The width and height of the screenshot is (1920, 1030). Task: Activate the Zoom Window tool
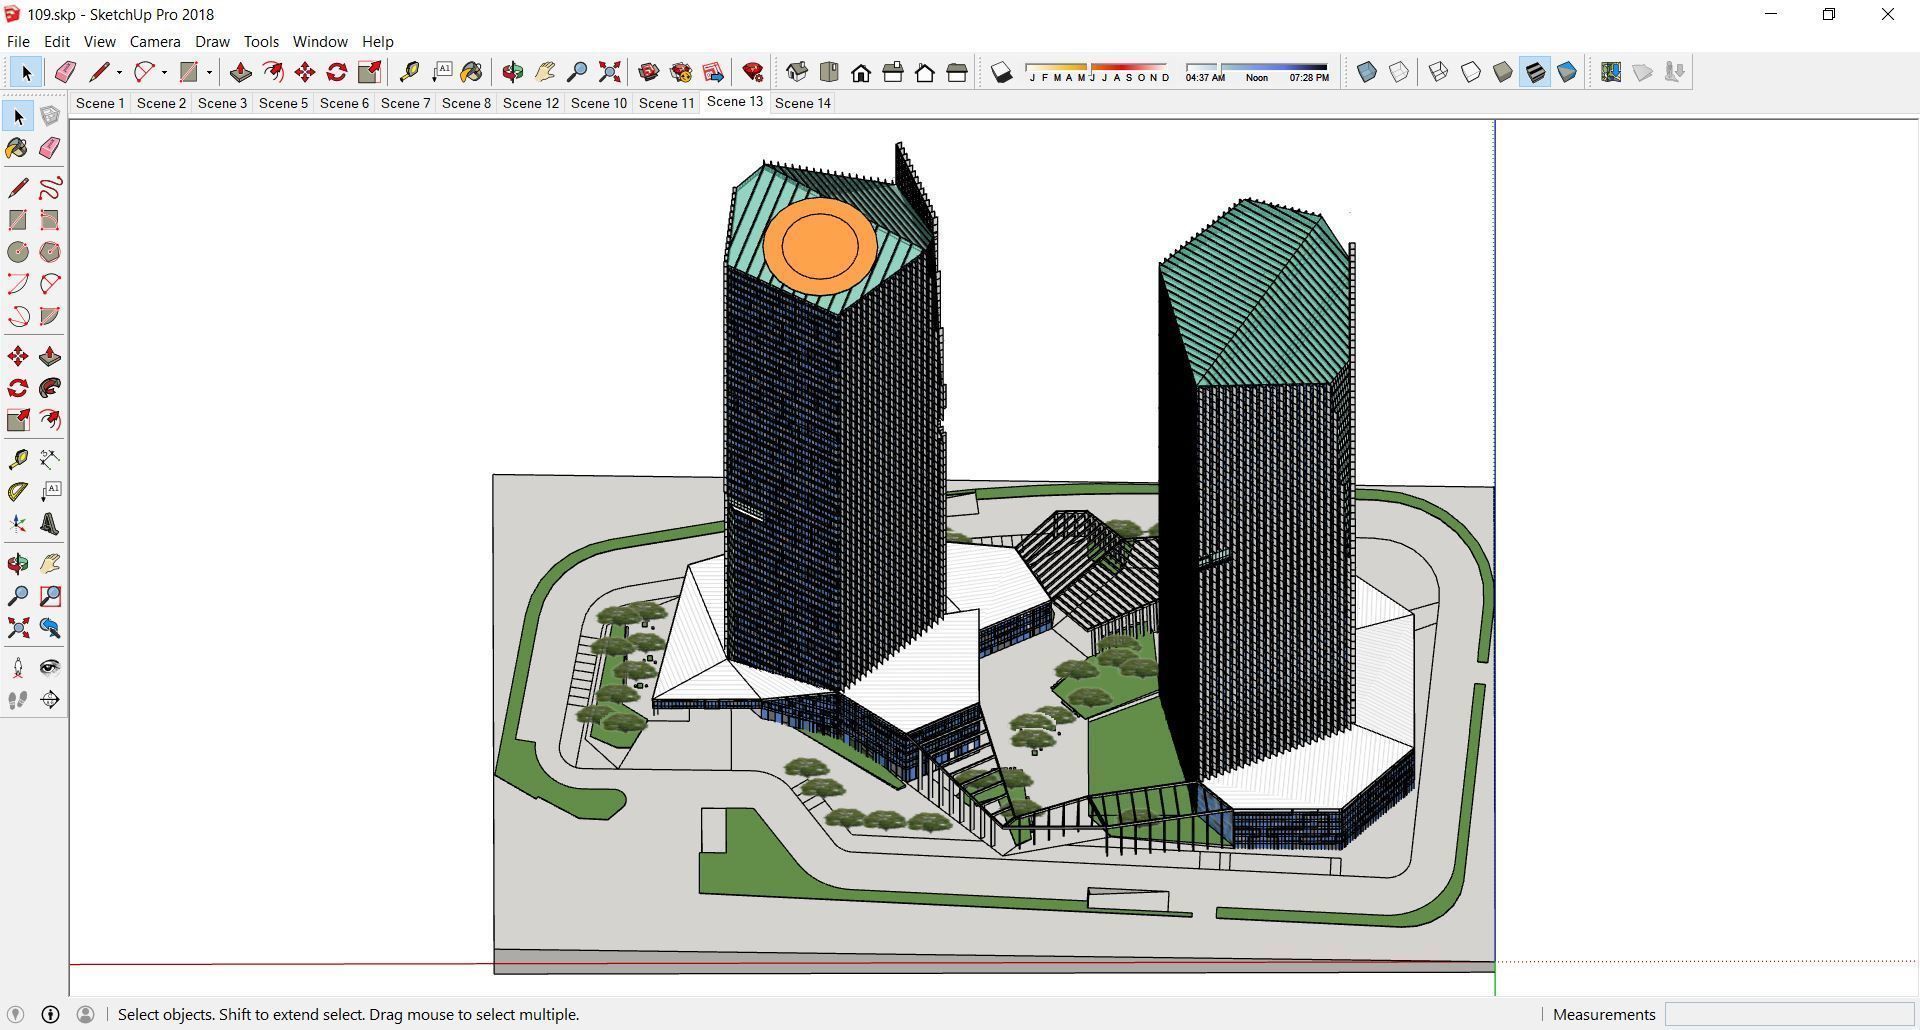50,596
